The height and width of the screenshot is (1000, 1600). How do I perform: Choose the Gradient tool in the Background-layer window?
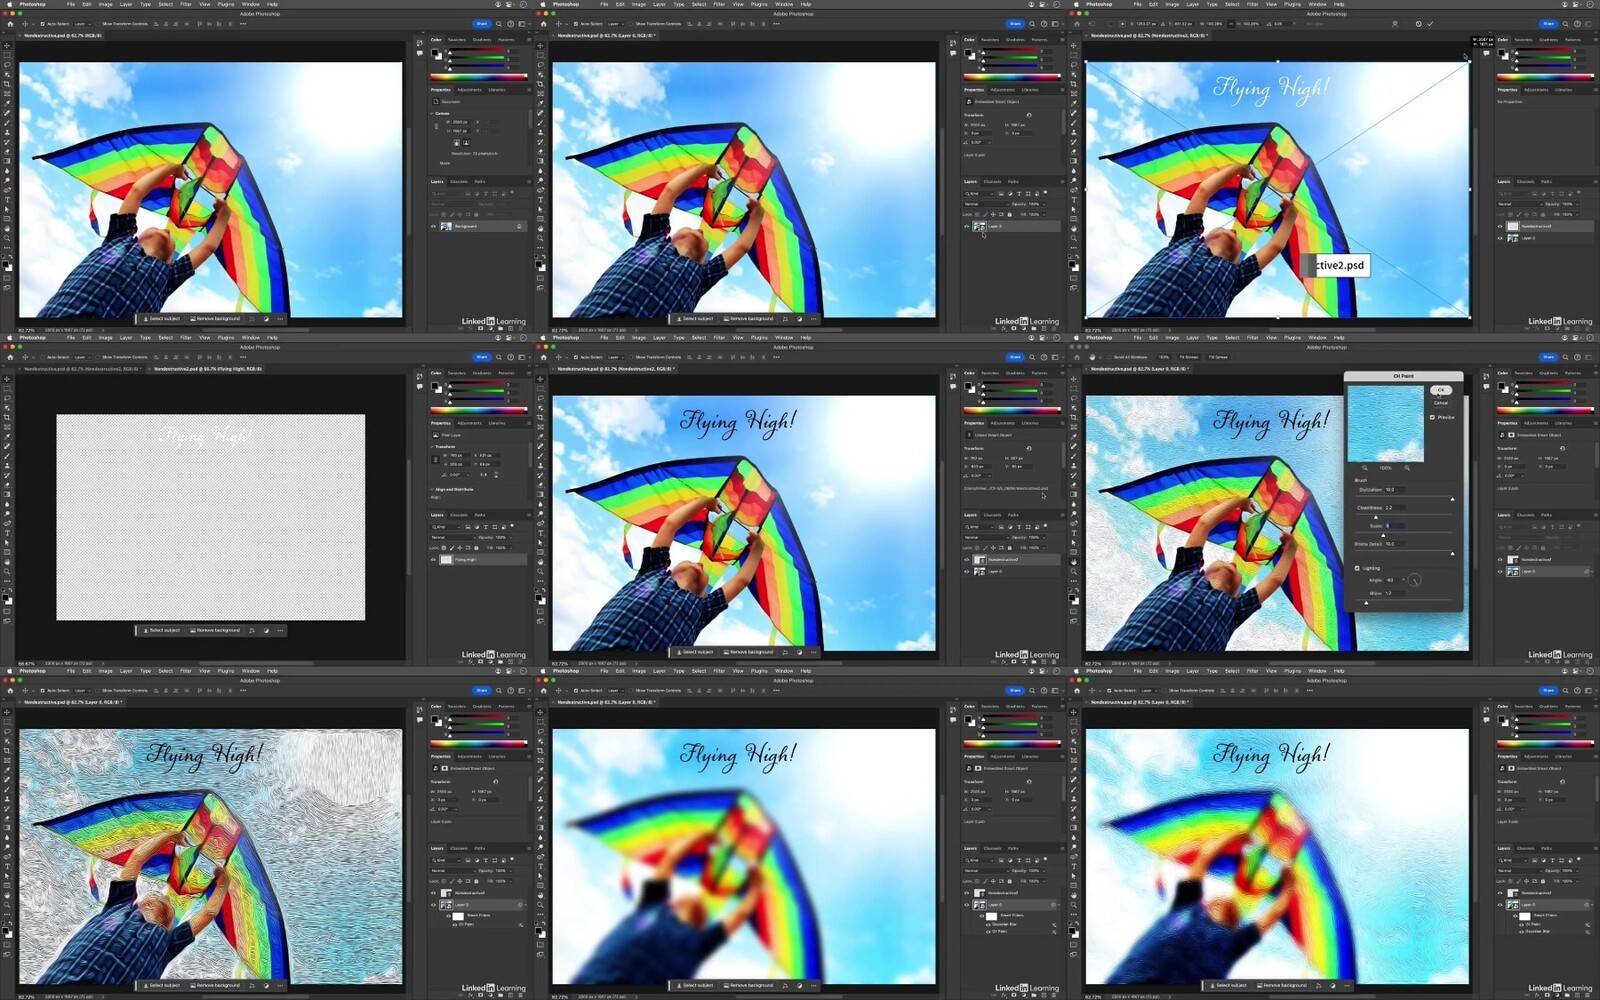(7, 160)
